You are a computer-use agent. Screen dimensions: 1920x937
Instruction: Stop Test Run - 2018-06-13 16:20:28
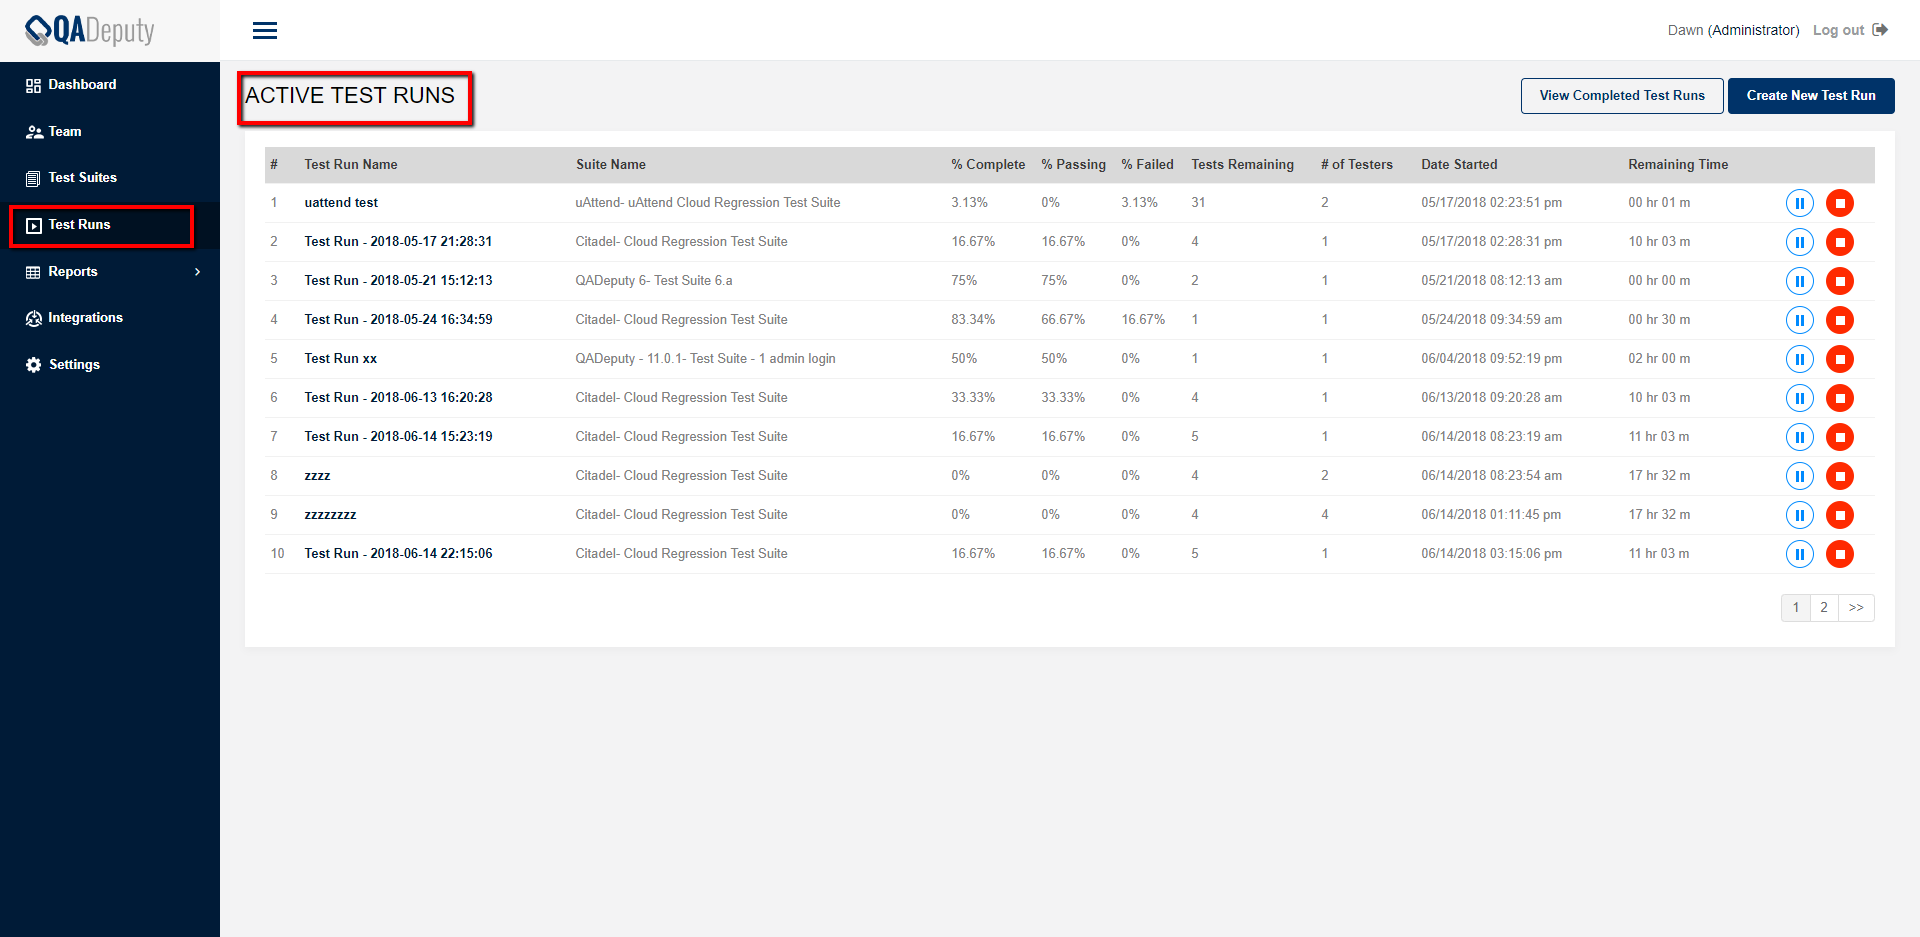[x=1840, y=398]
